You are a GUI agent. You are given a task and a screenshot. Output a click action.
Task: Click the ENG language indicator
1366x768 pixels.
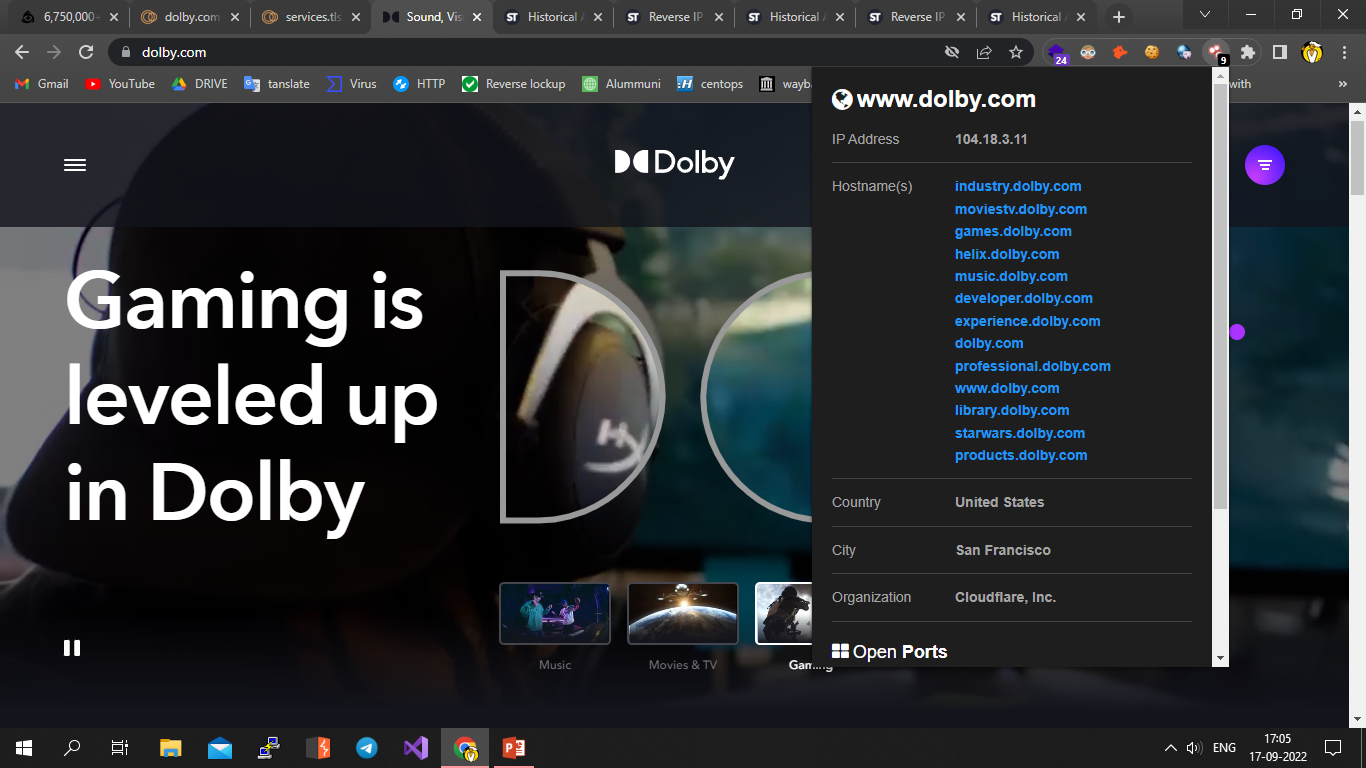point(1224,747)
